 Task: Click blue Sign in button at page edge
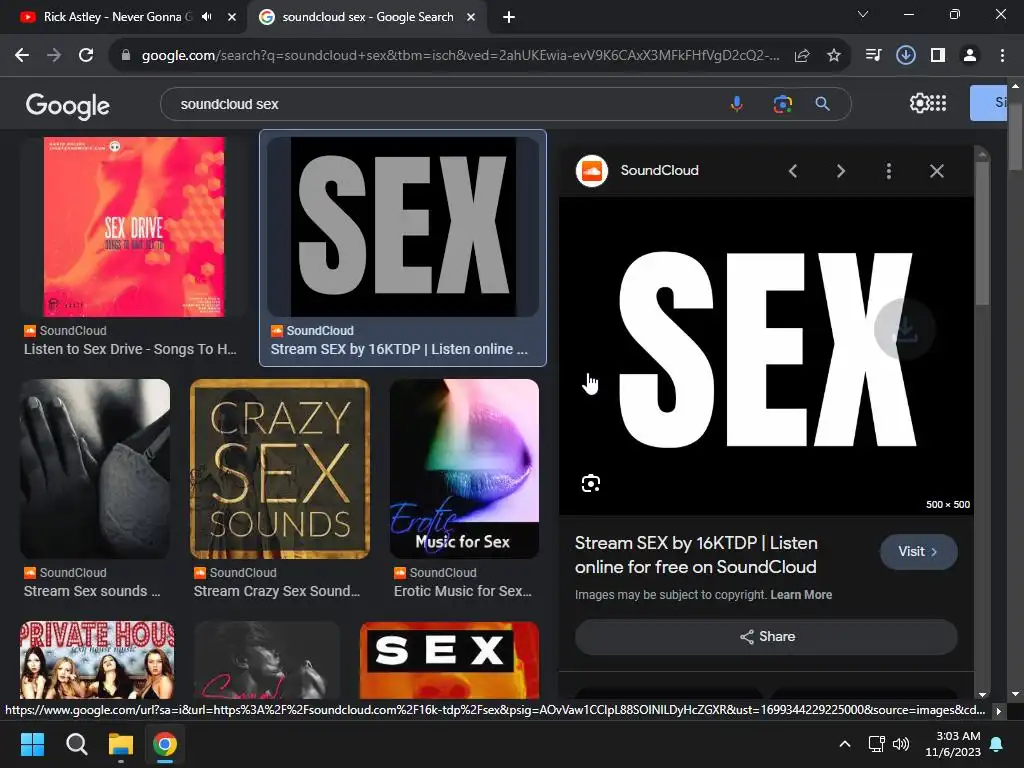pyautogui.click(x=989, y=103)
